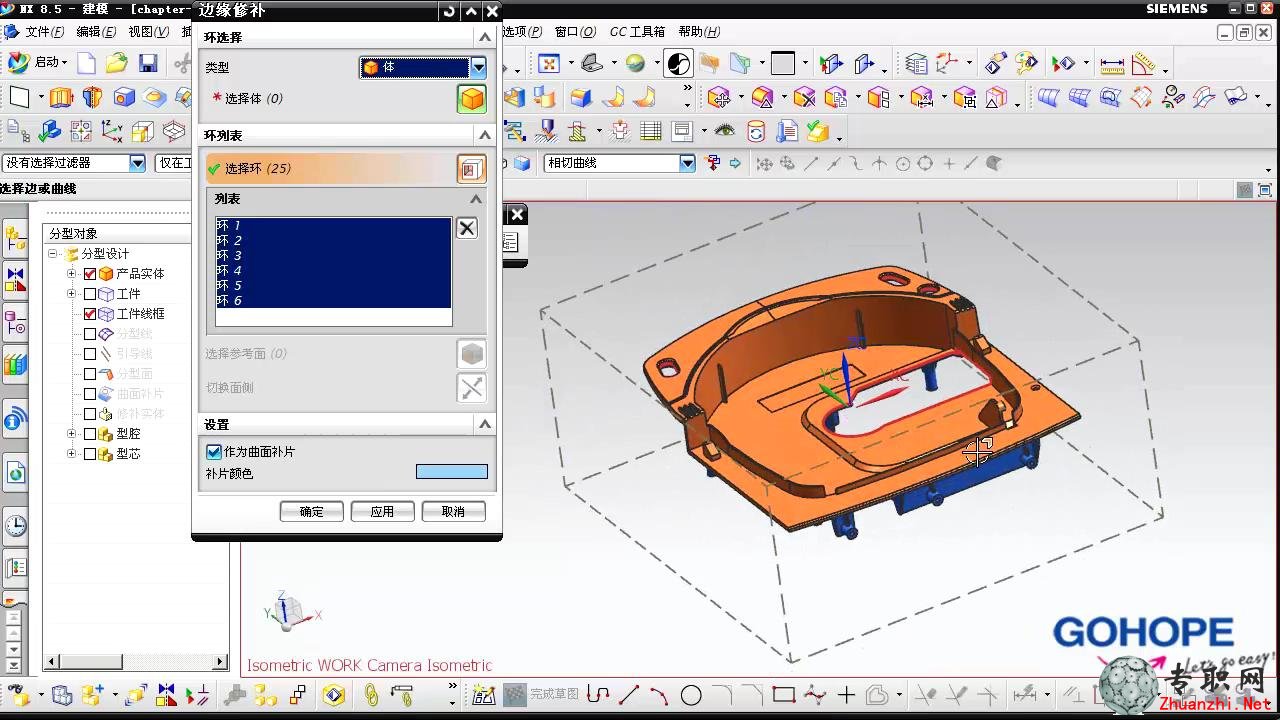The height and width of the screenshot is (720, 1280).
Task: Open the 类型 body type dropdown
Action: pos(479,67)
